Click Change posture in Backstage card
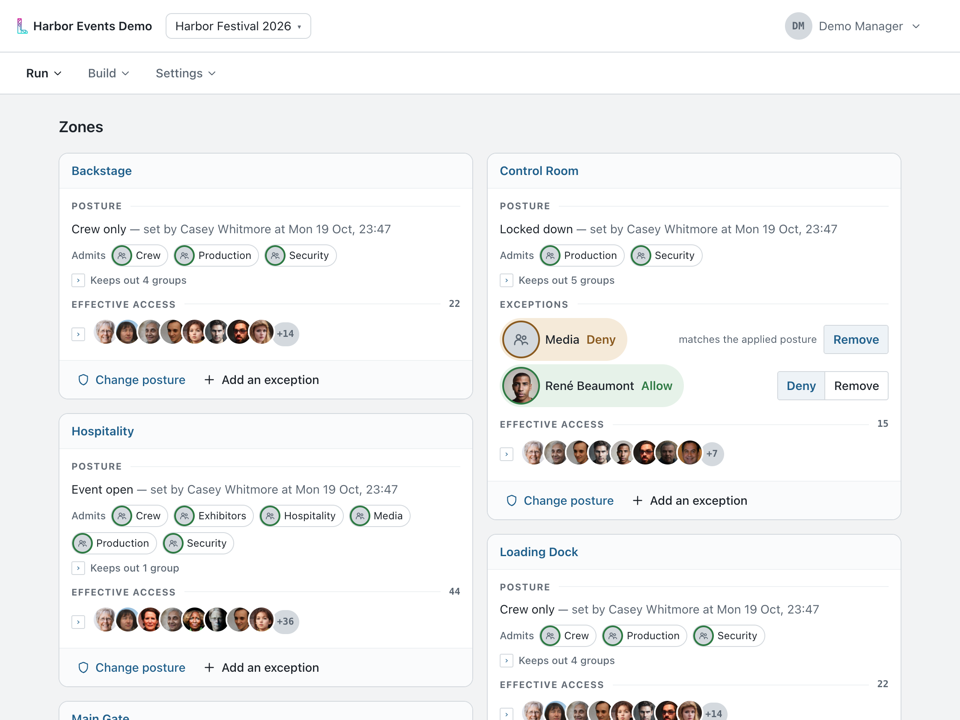This screenshot has height=720, width=960. point(132,380)
